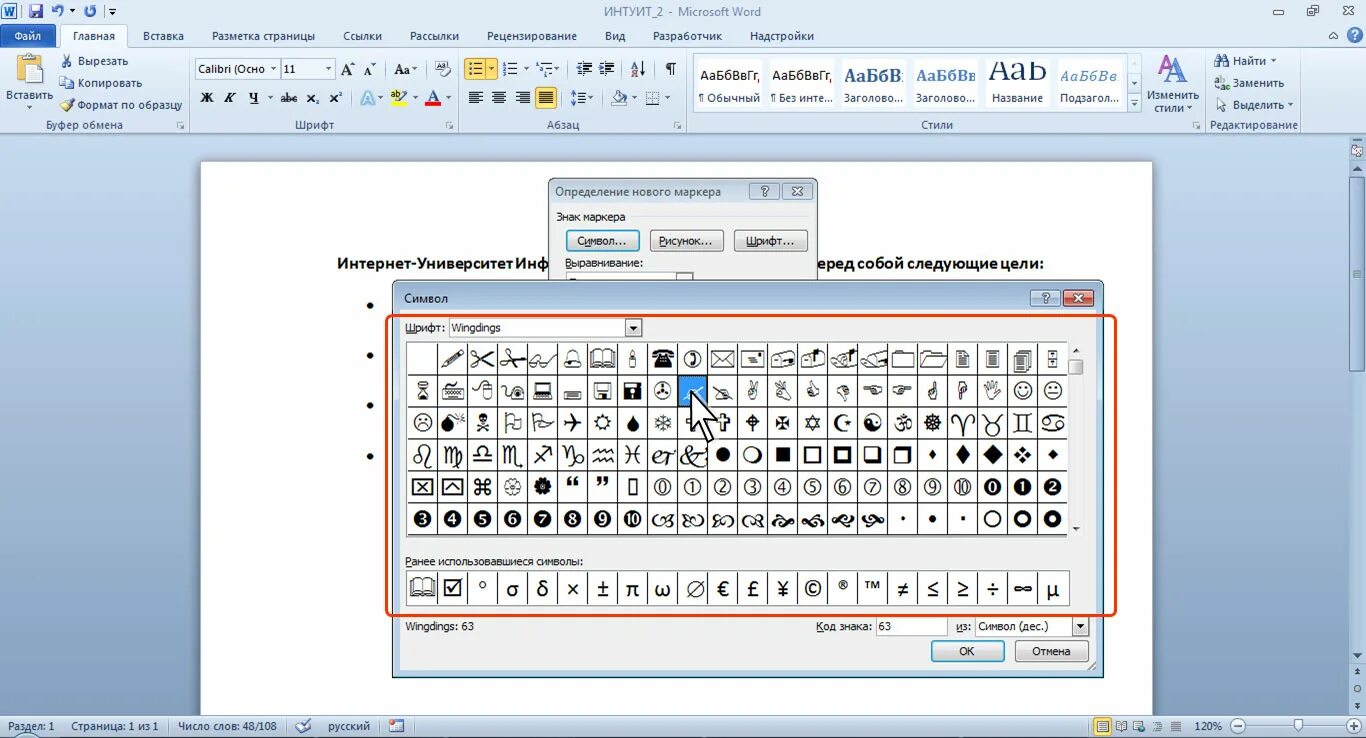Click Заменить in Редактирование group
This screenshot has width=1366, height=738.
coord(1249,83)
